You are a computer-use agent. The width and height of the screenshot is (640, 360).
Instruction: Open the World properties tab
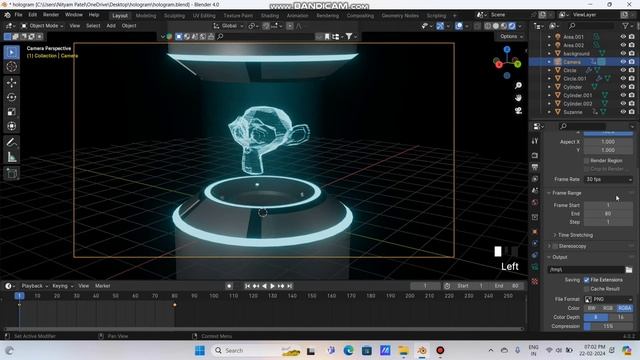pos(535,202)
